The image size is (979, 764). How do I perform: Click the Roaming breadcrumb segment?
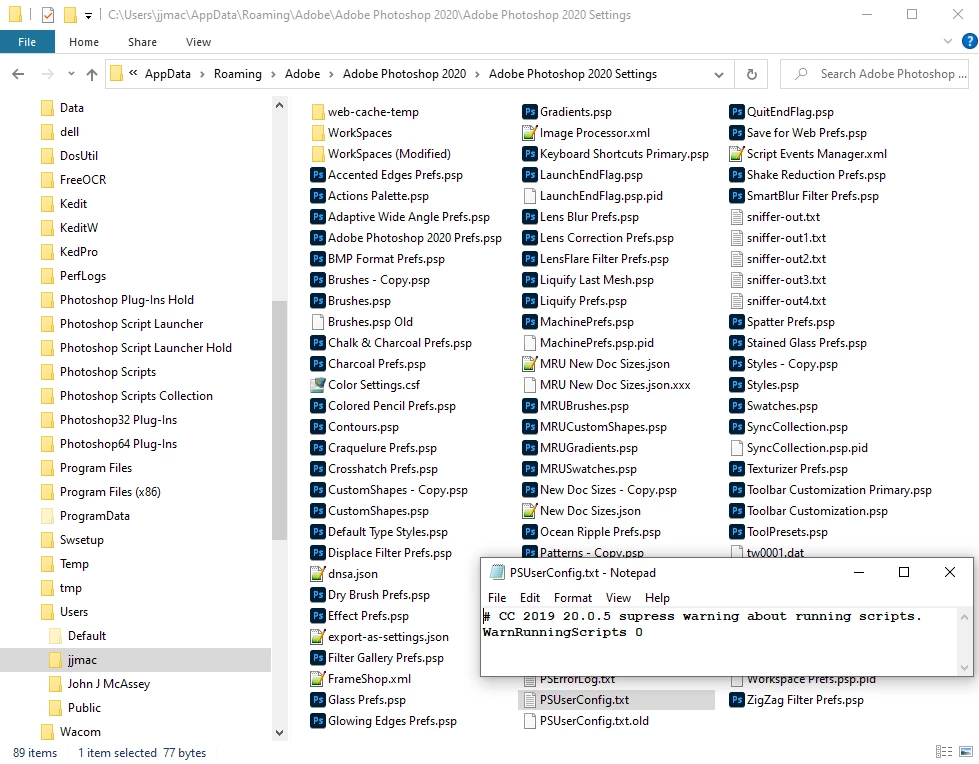pyautogui.click(x=237, y=74)
